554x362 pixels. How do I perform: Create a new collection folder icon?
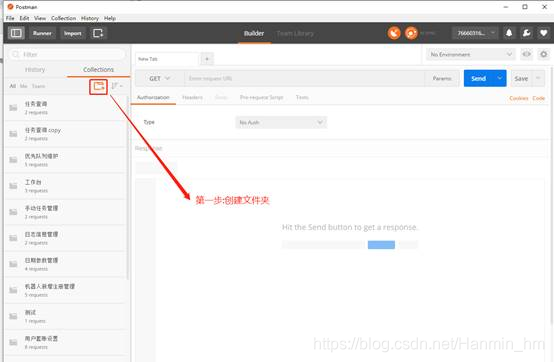98,86
